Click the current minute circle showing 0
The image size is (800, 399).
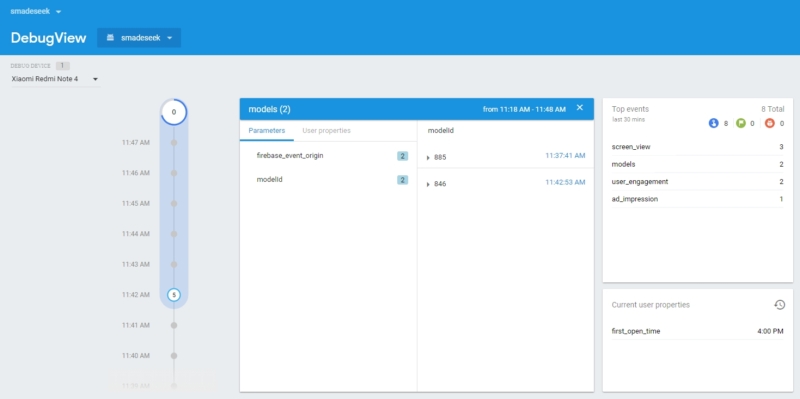point(174,112)
